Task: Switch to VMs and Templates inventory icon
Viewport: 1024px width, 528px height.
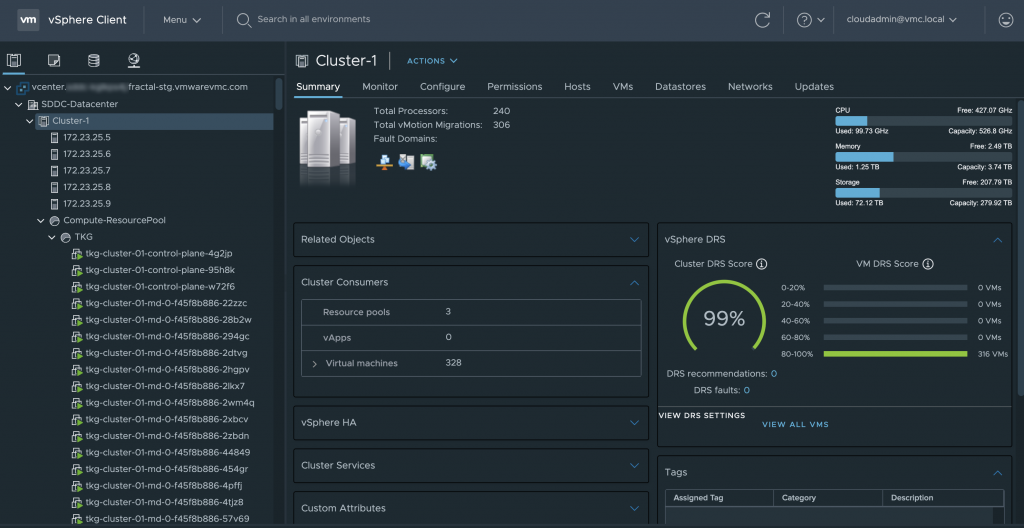Action: point(54,61)
